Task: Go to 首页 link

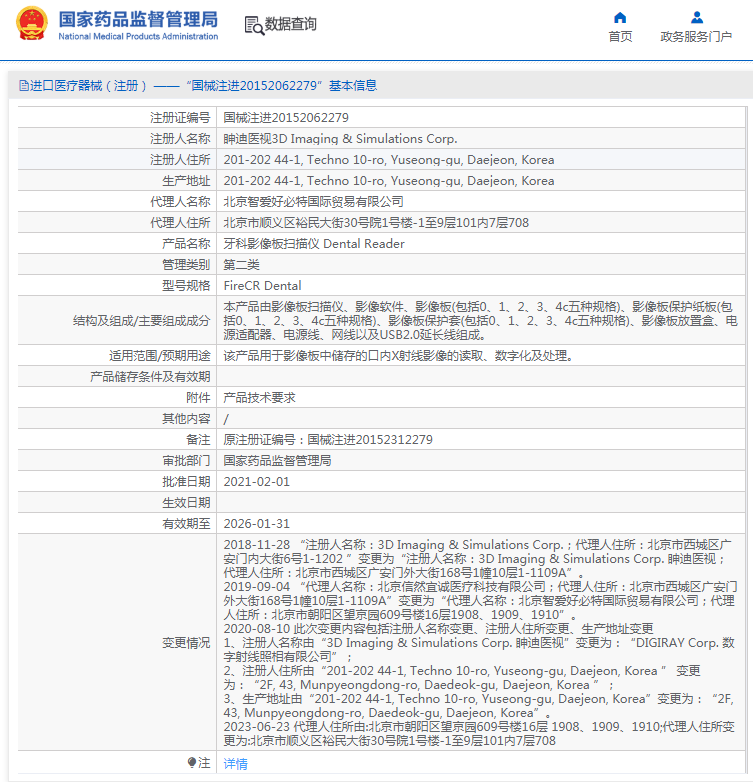Action: pyautogui.click(x=620, y=36)
